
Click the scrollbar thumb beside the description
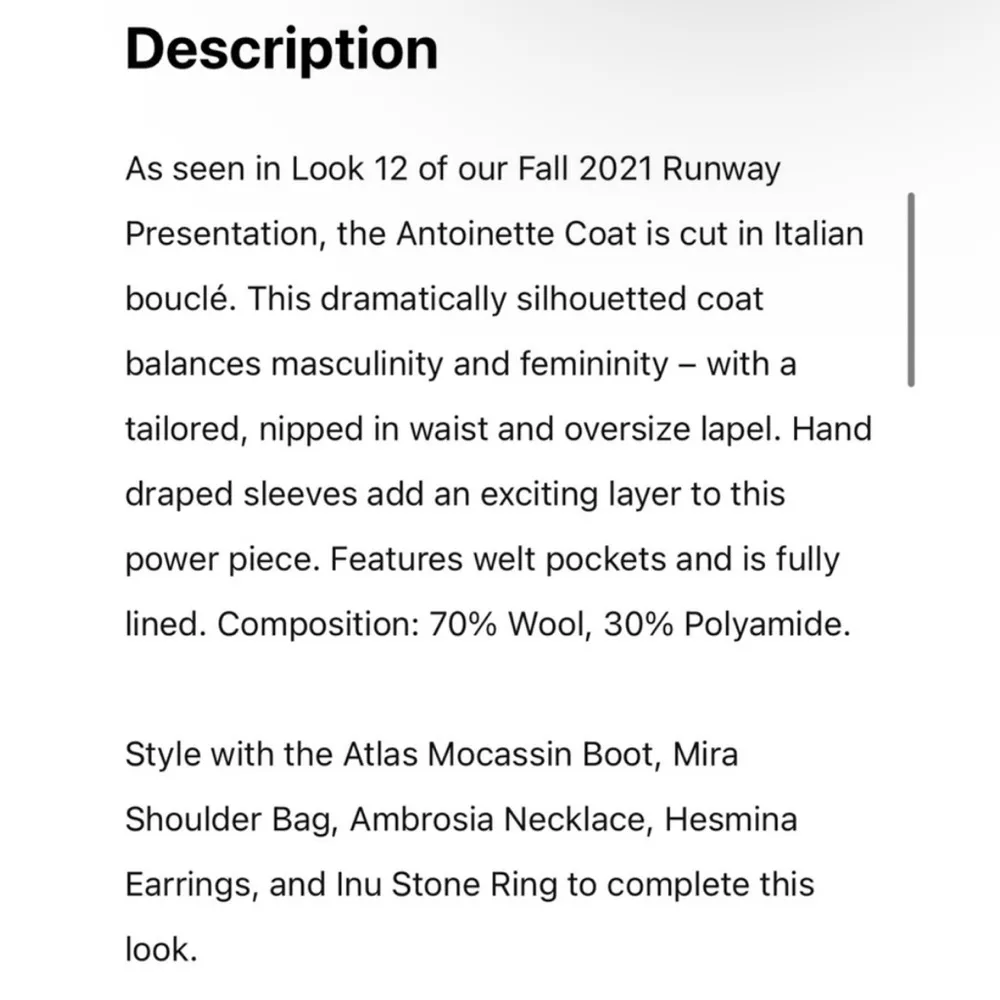click(910, 290)
